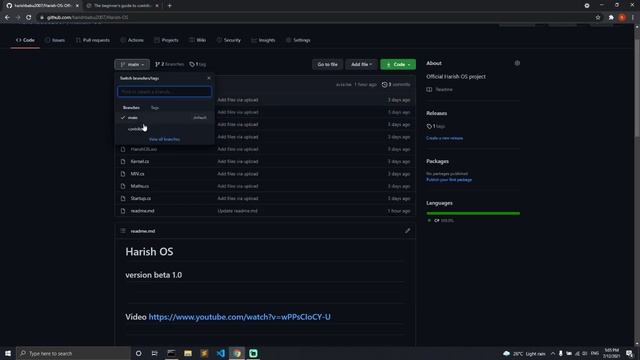Go back with browser back arrow
The height and width of the screenshot is (360, 640).
(x=7, y=18)
